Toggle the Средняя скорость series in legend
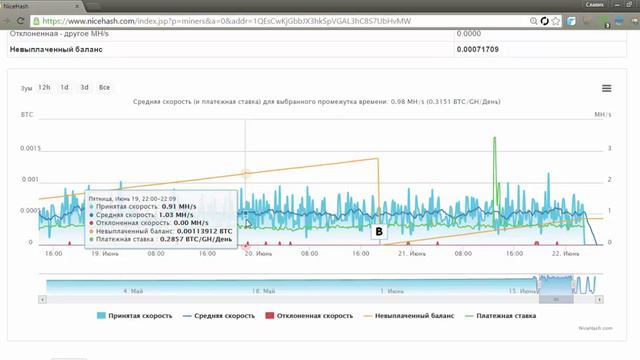This screenshot has height=360, width=640. pyautogui.click(x=218, y=316)
